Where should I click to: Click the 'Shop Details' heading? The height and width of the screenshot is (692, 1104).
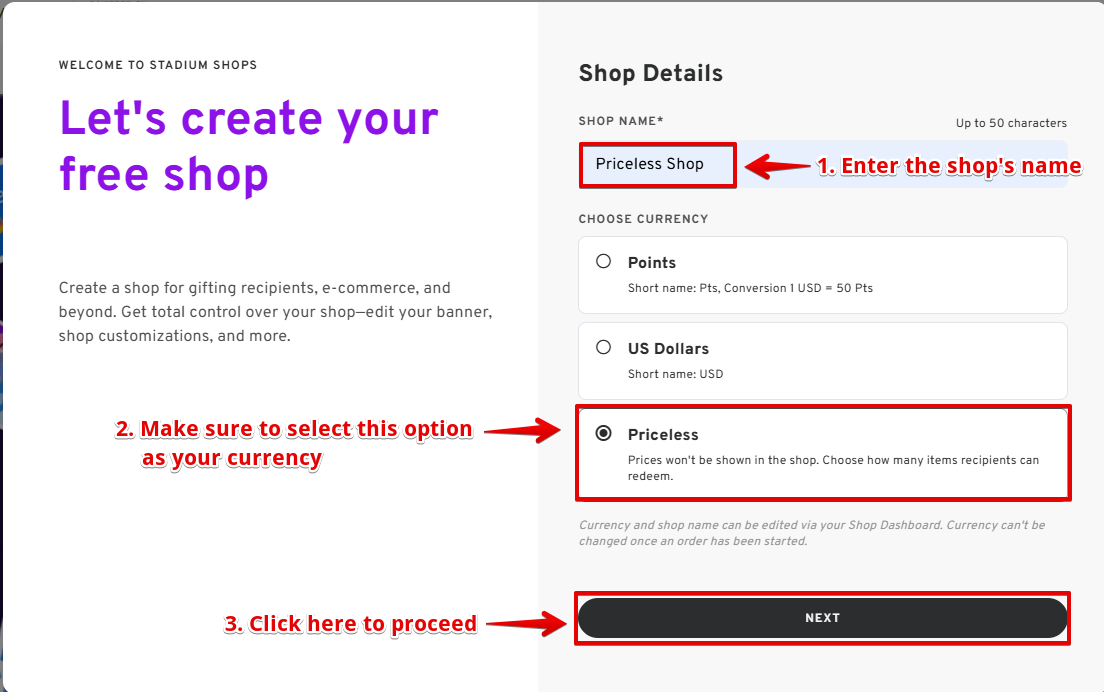650,73
